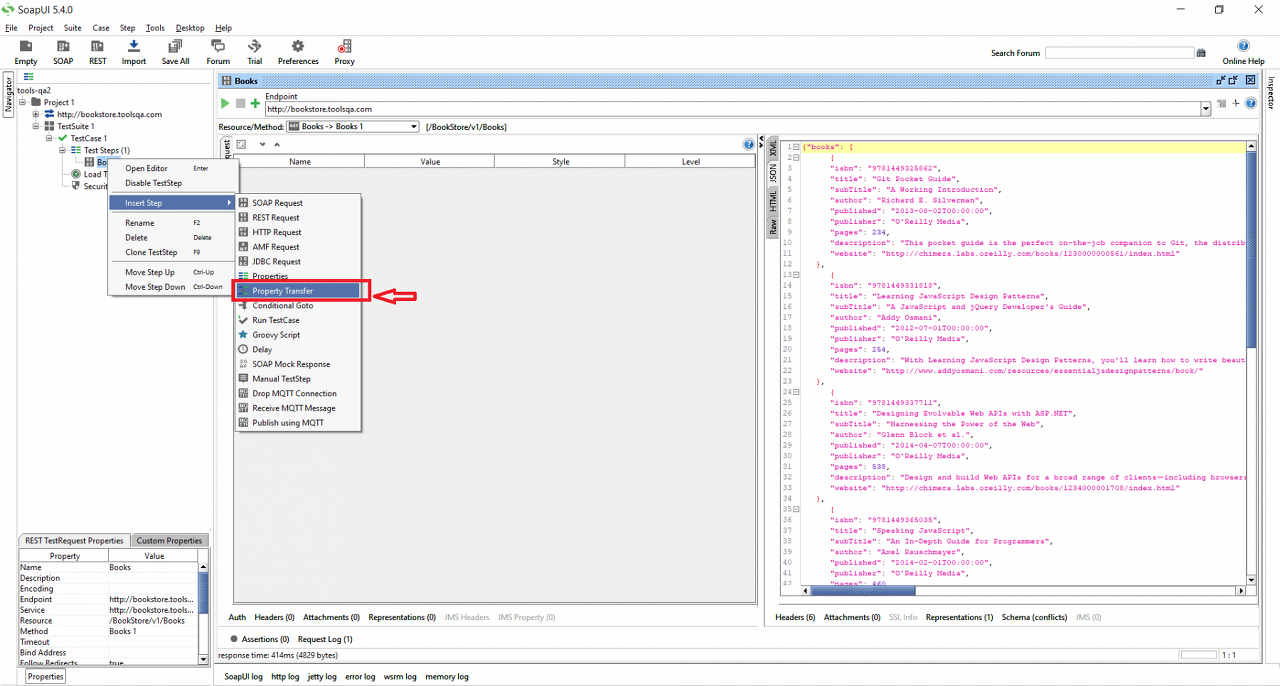
Task: Open Request Log (1)
Action: click(325, 639)
